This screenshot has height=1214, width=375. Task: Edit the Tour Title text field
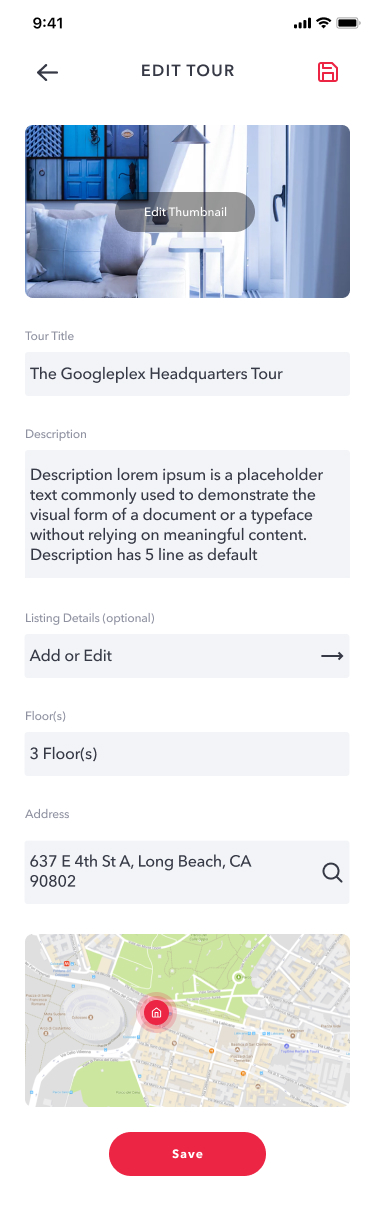point(187,374)
